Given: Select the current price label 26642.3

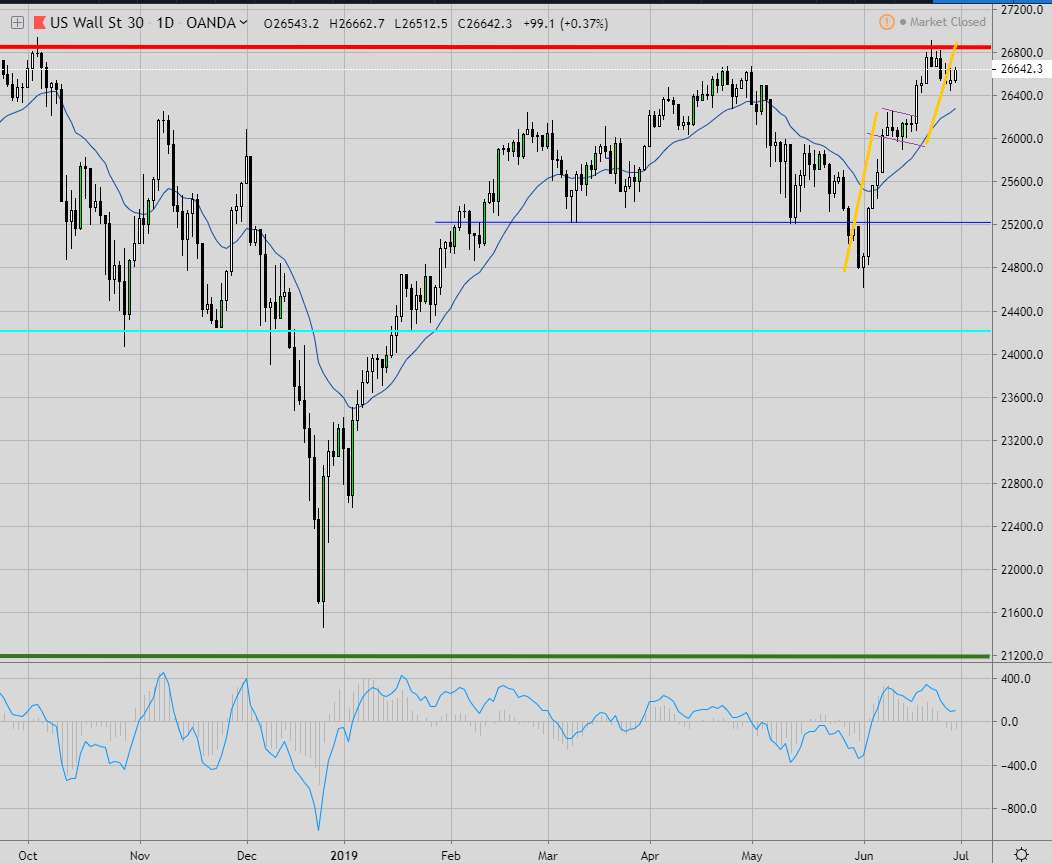Looking at the screenshot, I should pyautogui.click(x=1021, y=69).
